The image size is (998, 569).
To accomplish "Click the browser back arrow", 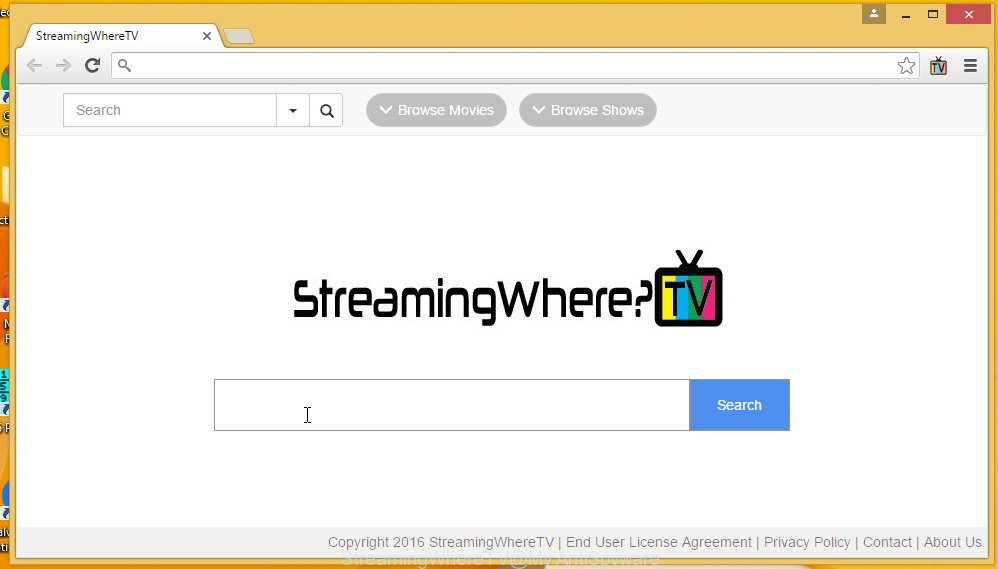I will (34, 66).
